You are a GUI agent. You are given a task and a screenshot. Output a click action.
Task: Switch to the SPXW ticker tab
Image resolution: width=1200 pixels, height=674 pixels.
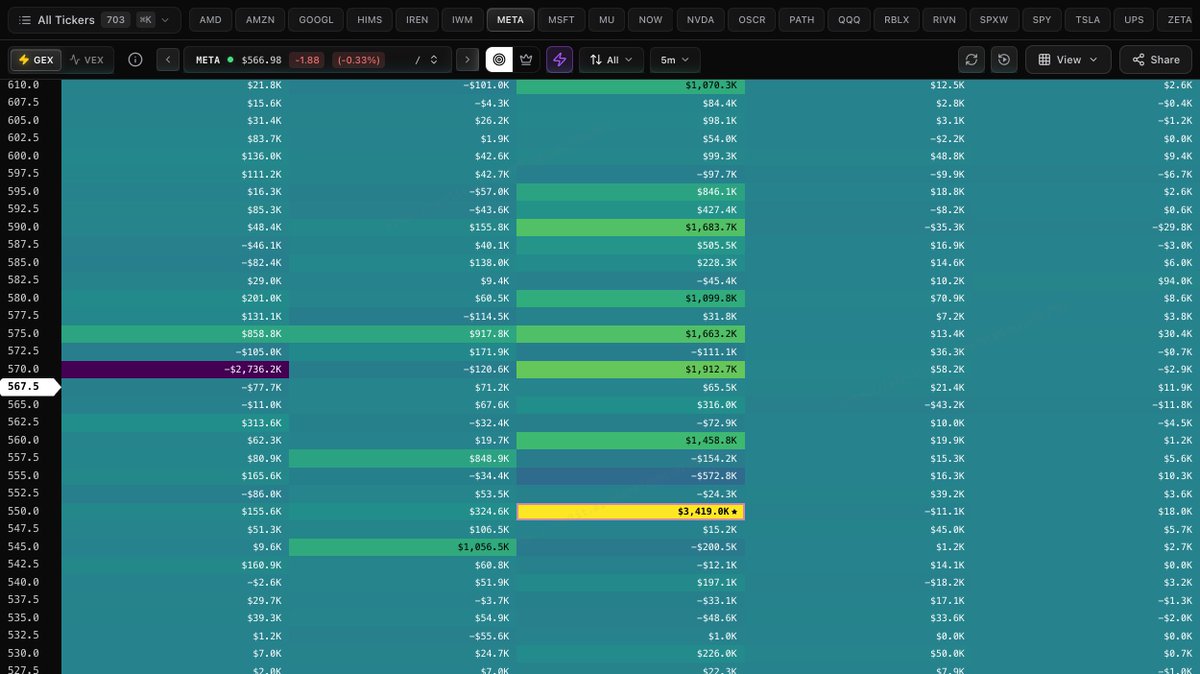pyautogui.click(x=994, y=19)
